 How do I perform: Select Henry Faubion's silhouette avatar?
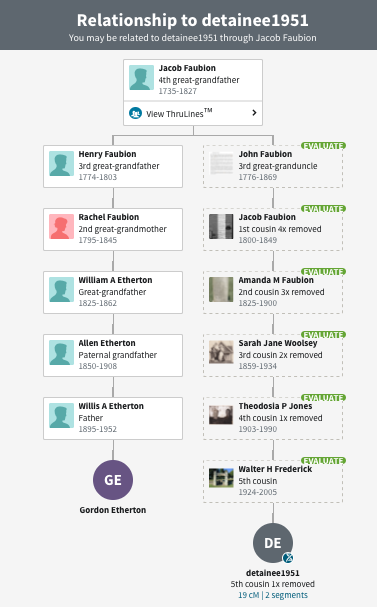click(62, 163)
